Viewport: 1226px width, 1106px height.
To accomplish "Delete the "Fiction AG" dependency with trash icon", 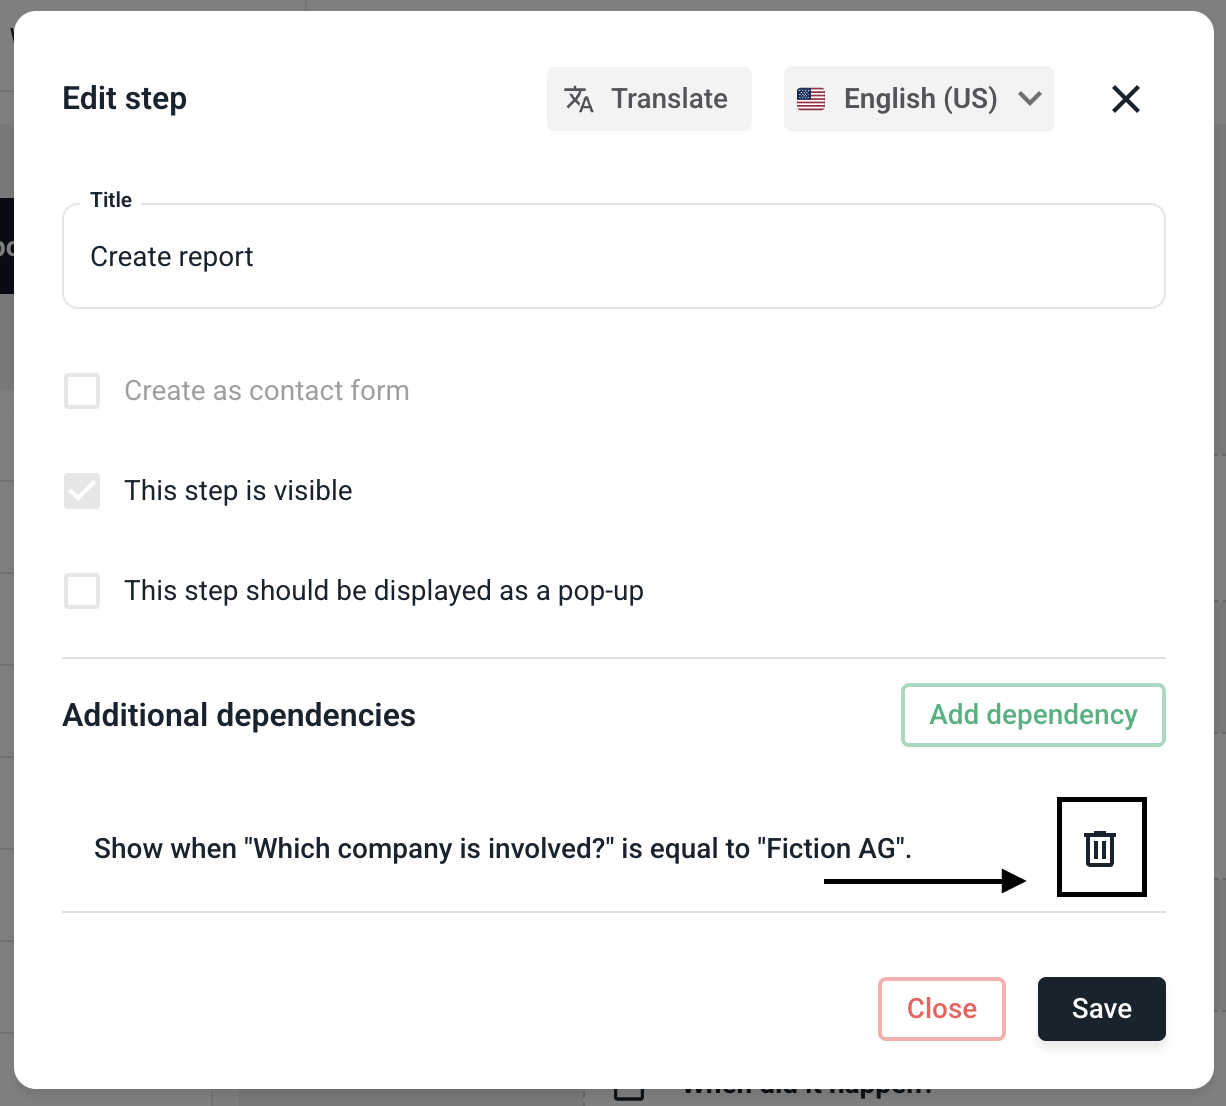I will click(x=1100, y=848).
